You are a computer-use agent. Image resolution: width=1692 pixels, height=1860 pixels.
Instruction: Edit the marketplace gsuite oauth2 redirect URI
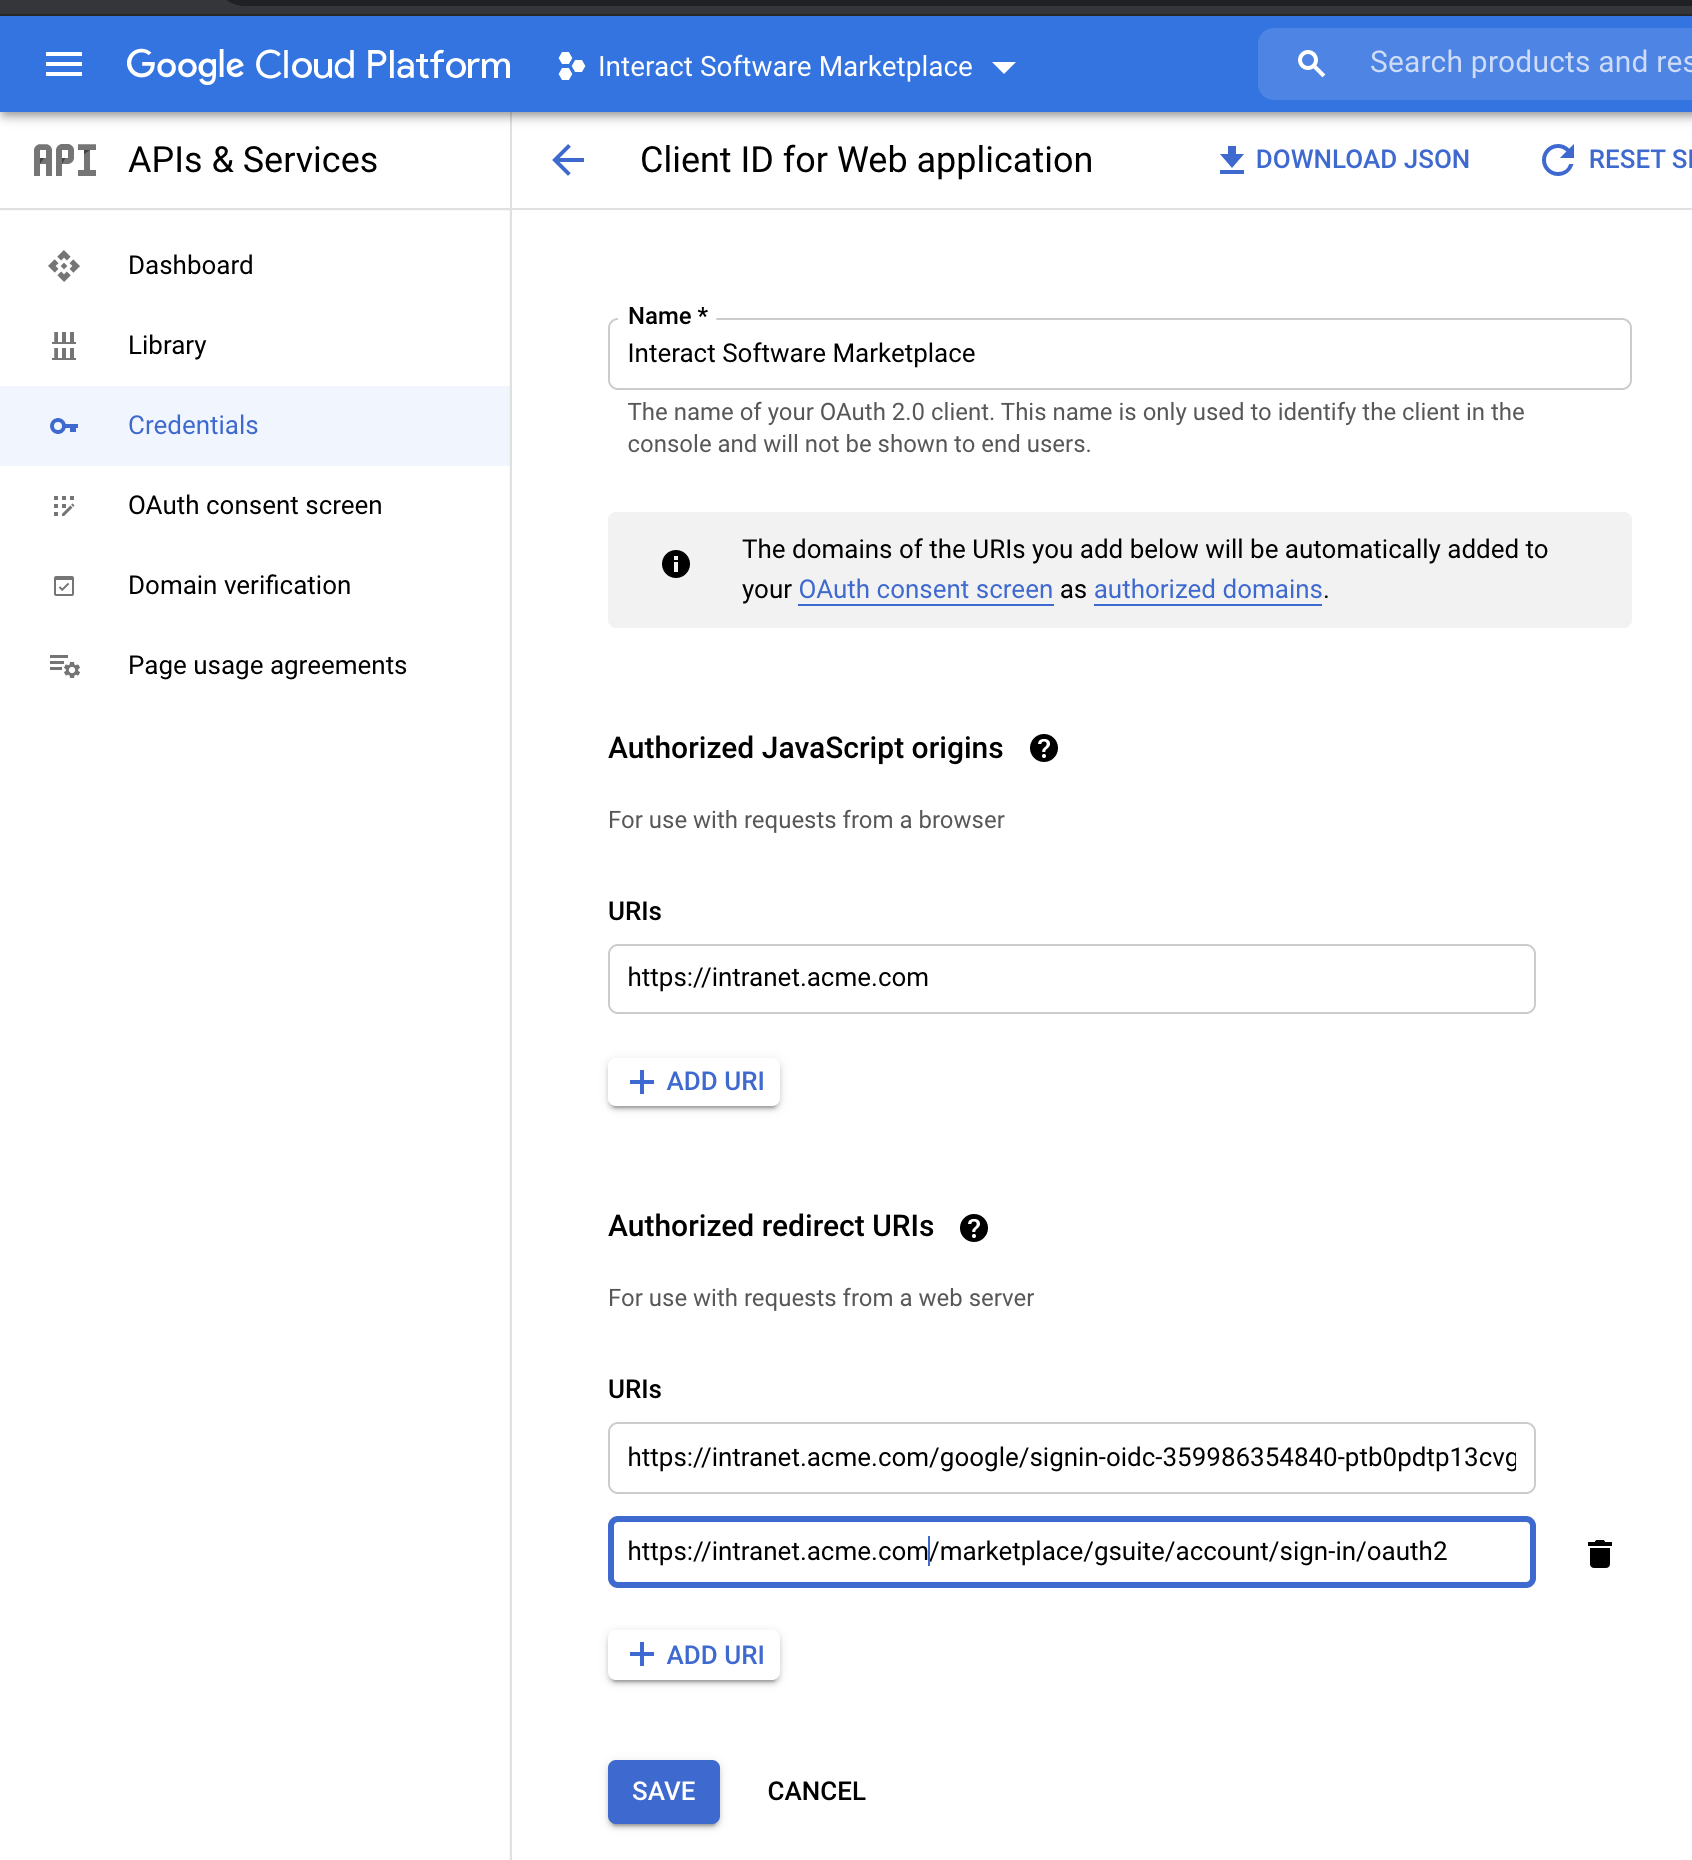coord(1071,1552)
